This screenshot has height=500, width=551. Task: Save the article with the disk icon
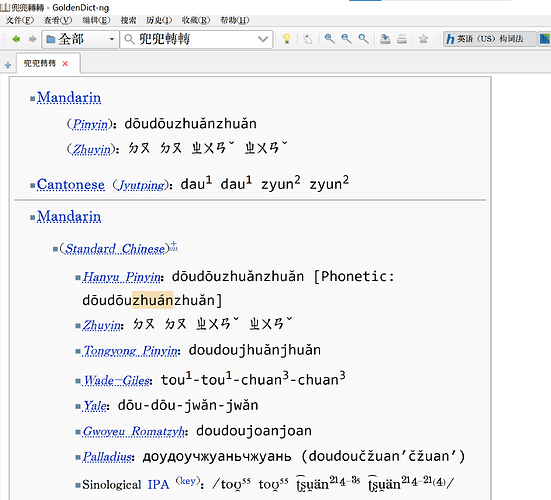click(385, 39)
